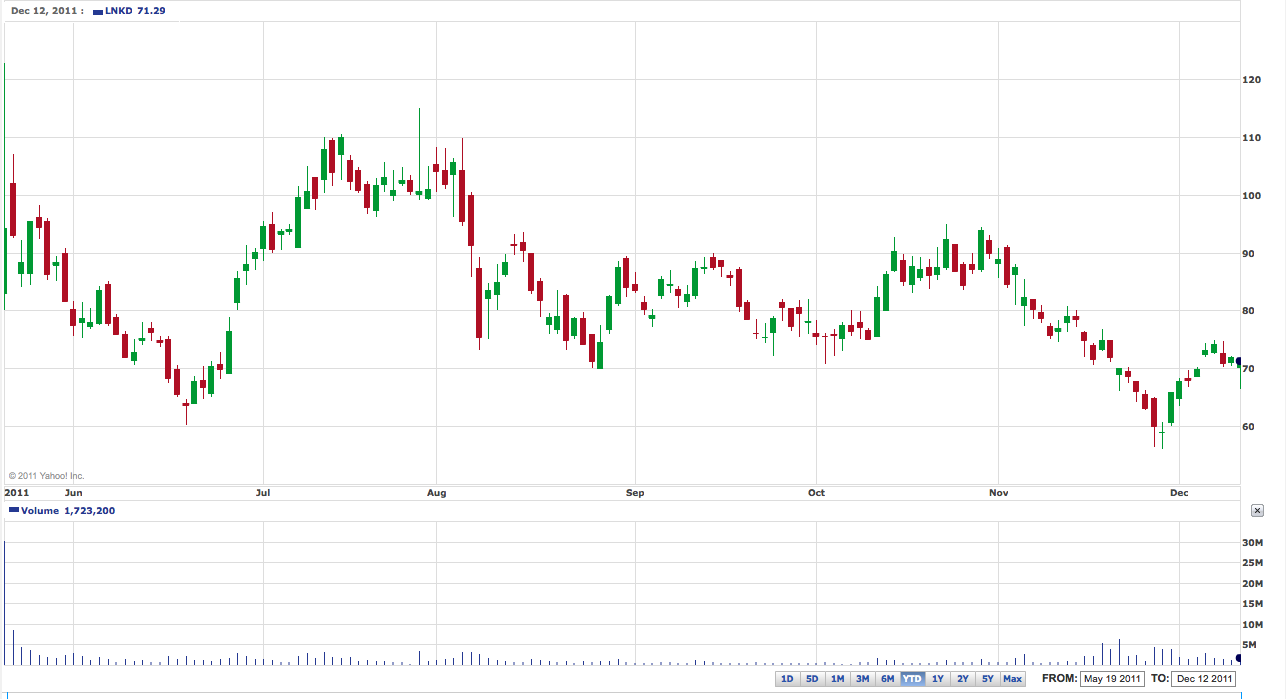
Task: Close the Volume panel with X
Action: coord(1257,511)
